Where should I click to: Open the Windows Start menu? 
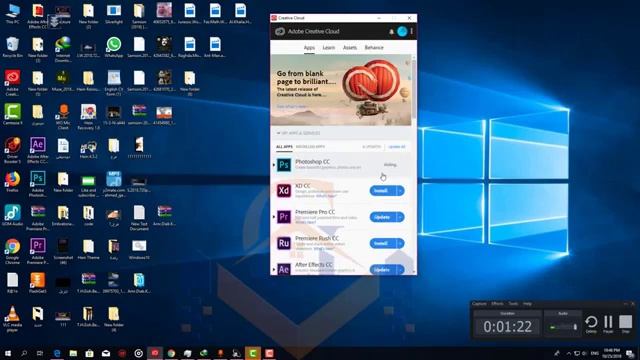click(x=7, y=353)
